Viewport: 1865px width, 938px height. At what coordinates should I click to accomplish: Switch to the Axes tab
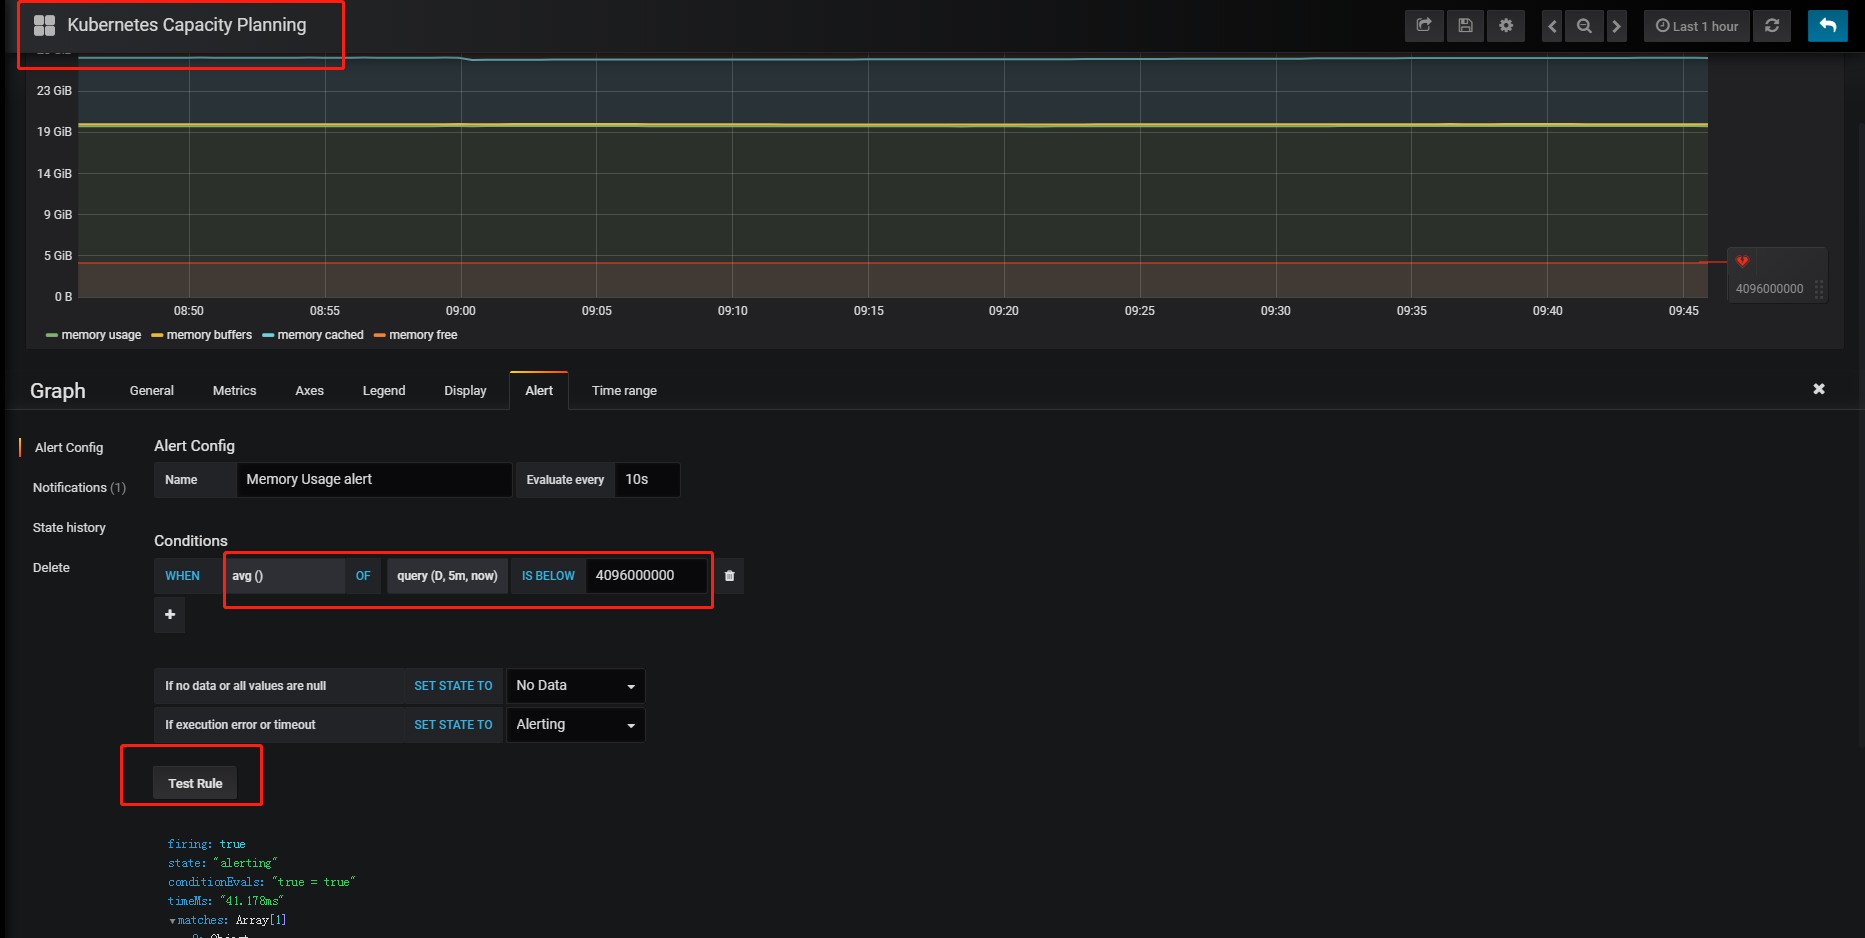point(310,391)
